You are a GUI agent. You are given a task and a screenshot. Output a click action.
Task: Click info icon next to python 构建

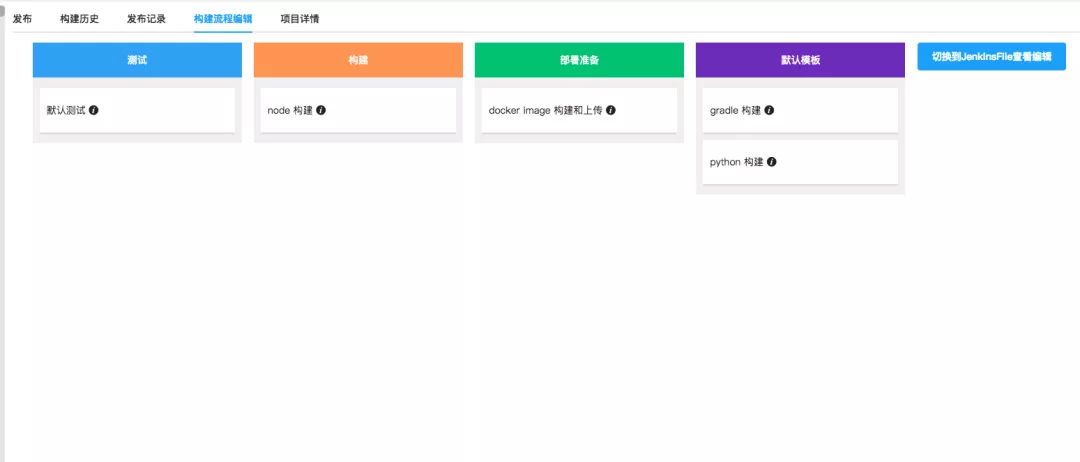pyautogui.click(x=772, y=162)
